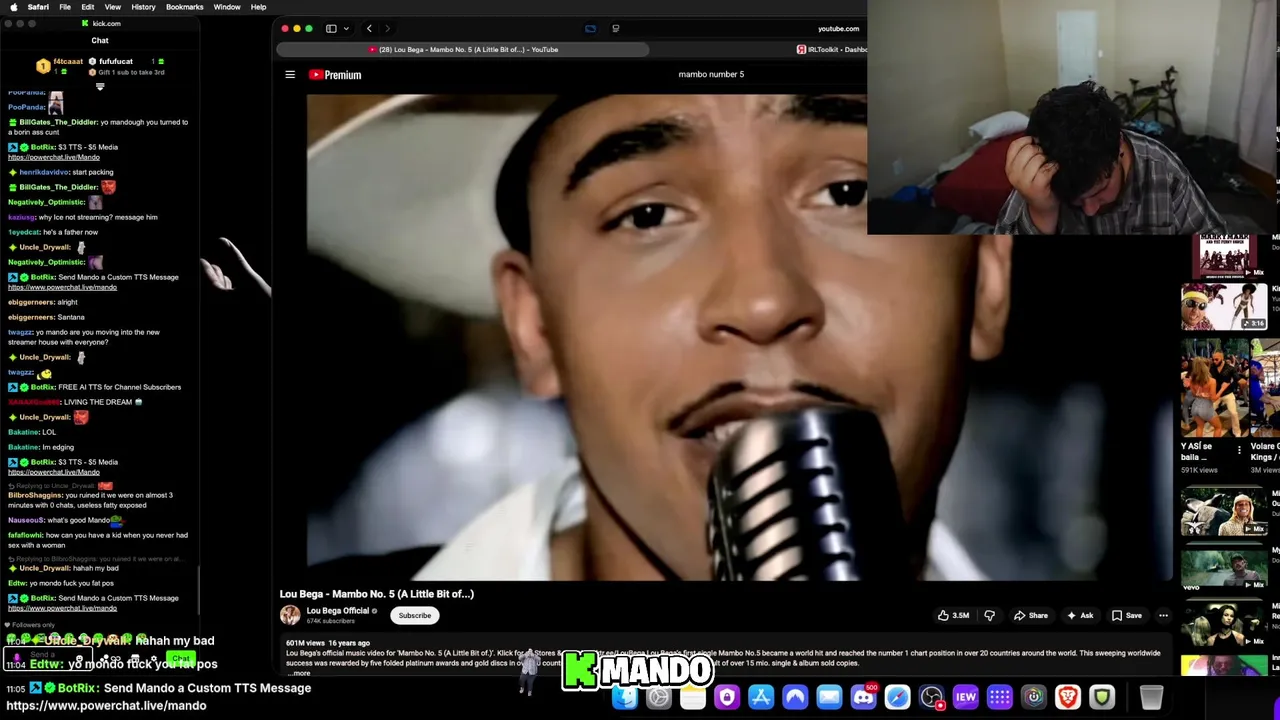Go forward in Safari history
Image resolution: width=1280 pixels, height=720 pixels.
pos(387,29)
